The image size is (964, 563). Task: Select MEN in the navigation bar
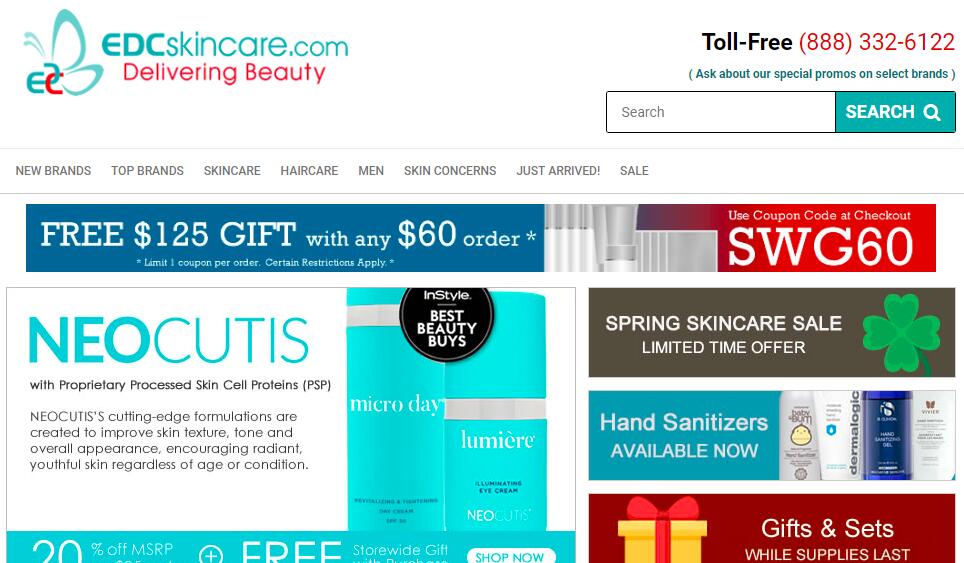(x=371, y=171)
